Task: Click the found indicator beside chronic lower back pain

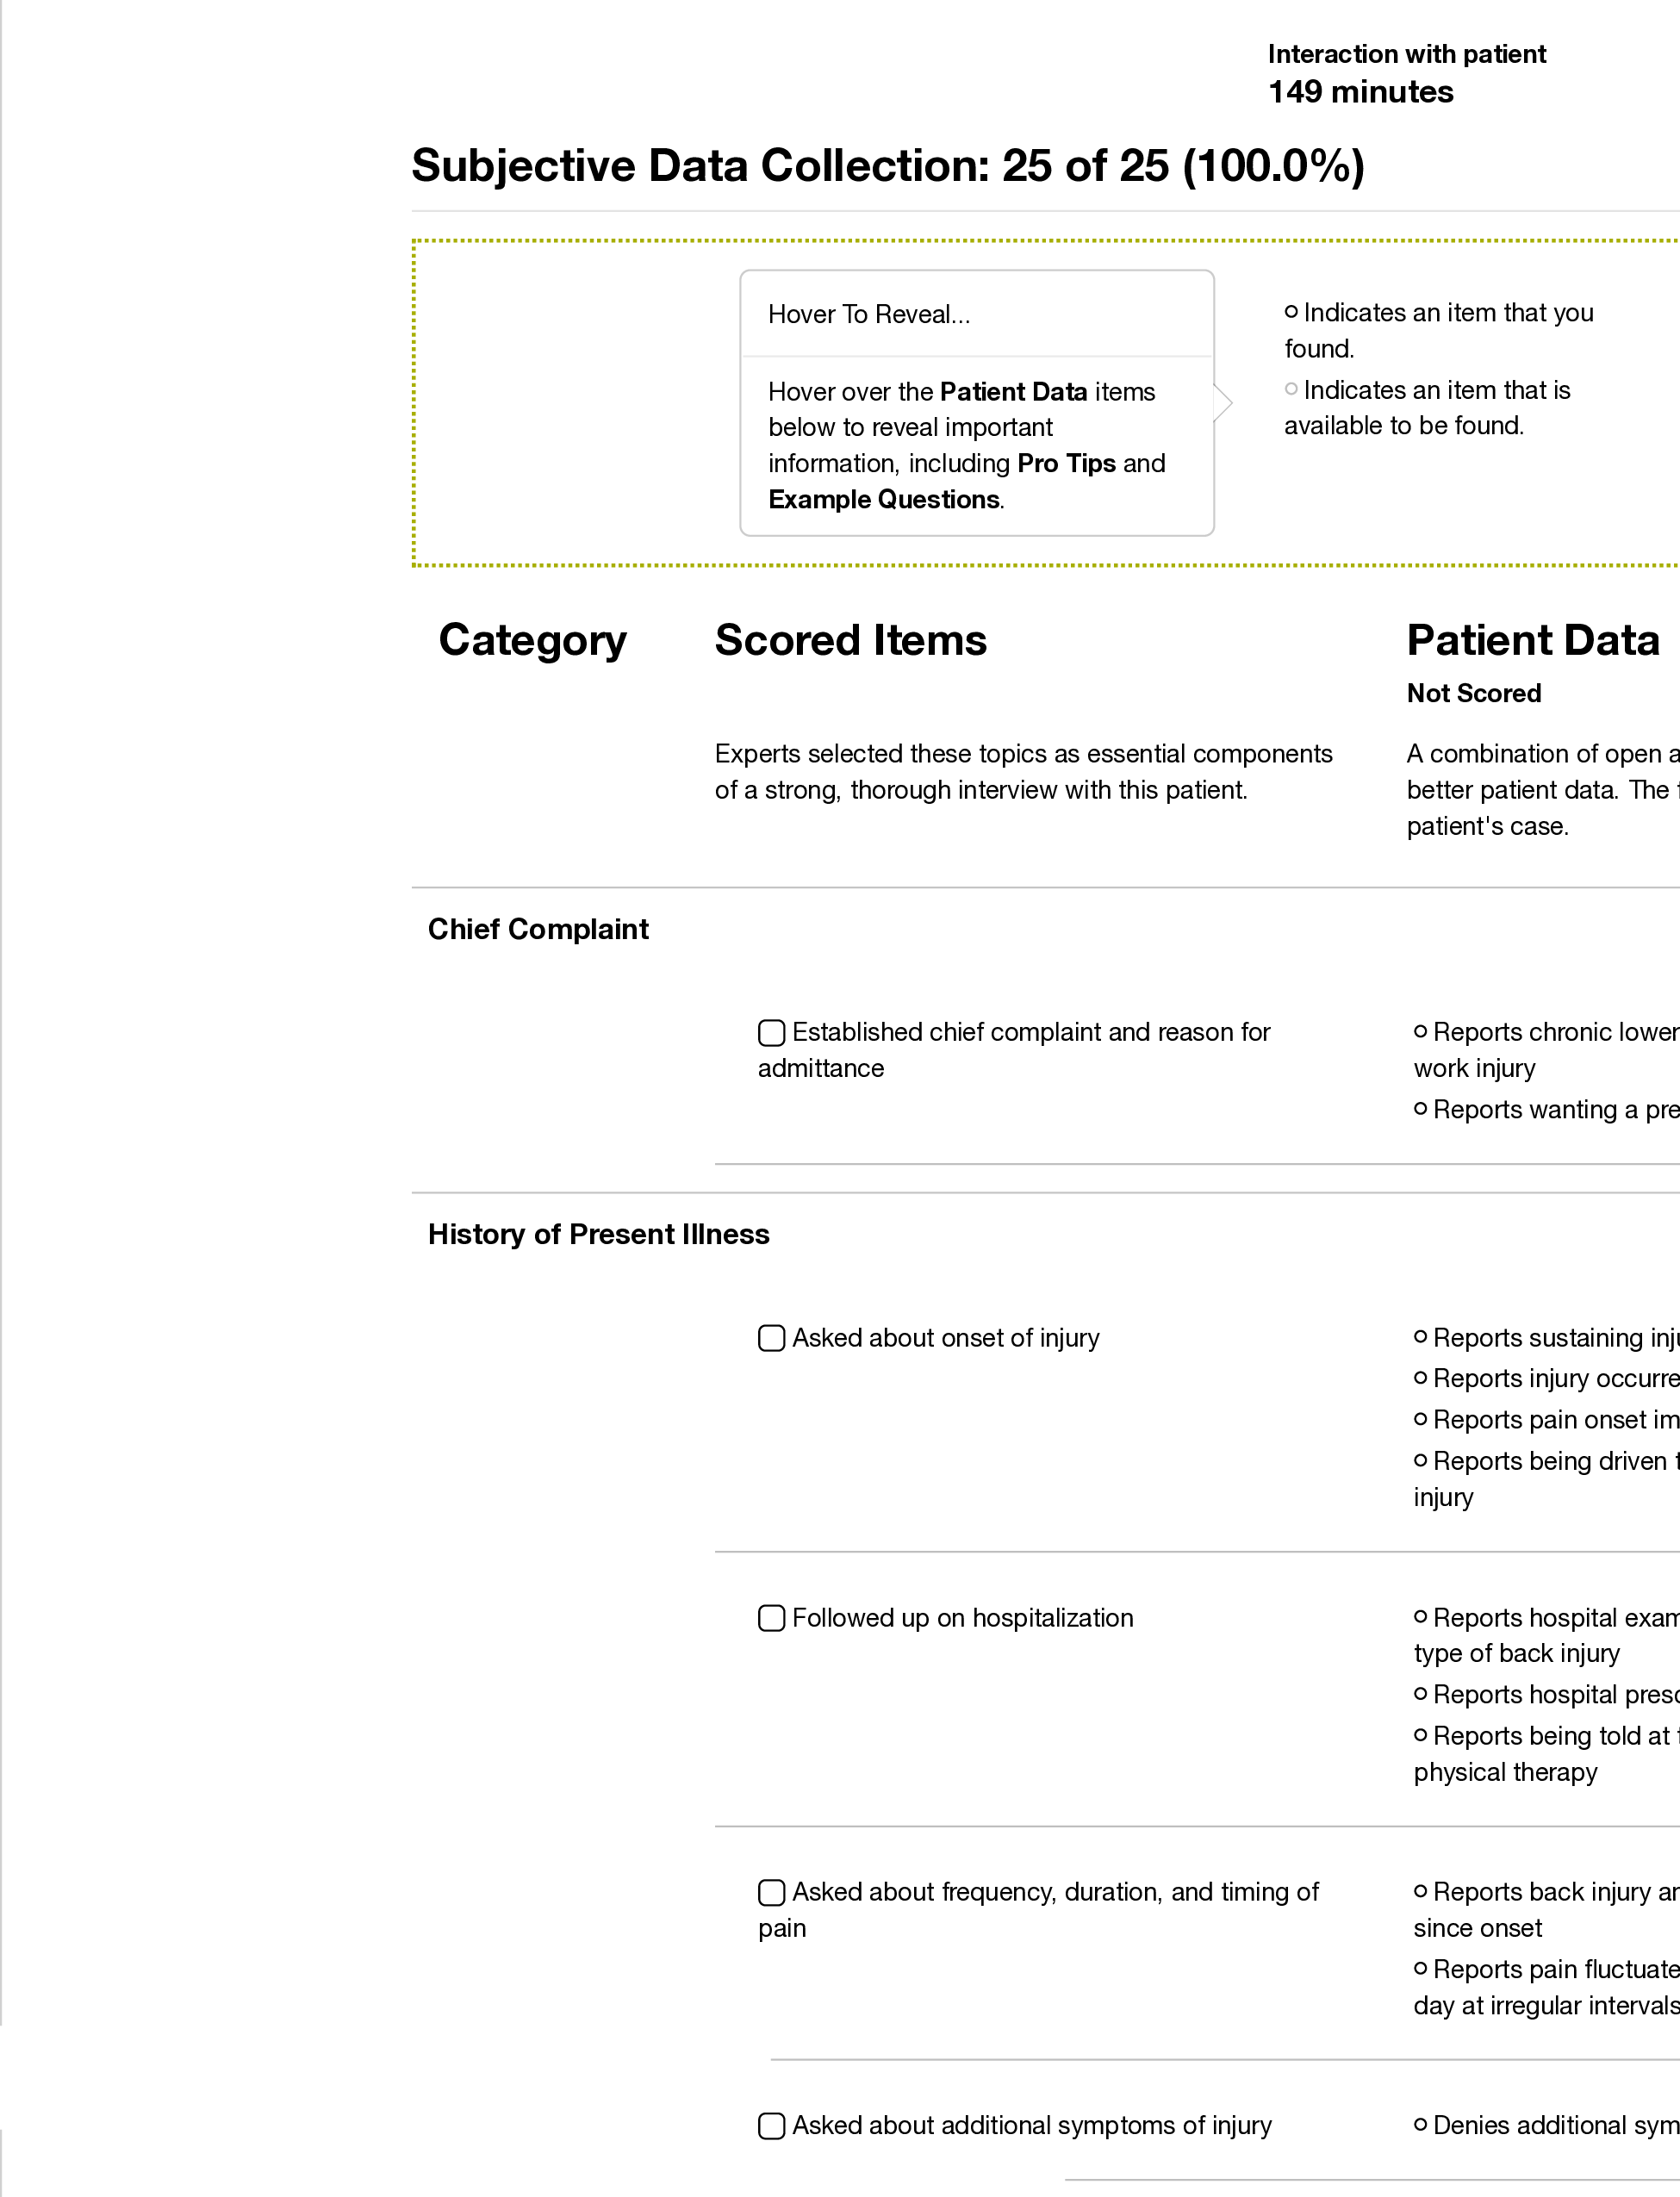Action: 1421,1032
